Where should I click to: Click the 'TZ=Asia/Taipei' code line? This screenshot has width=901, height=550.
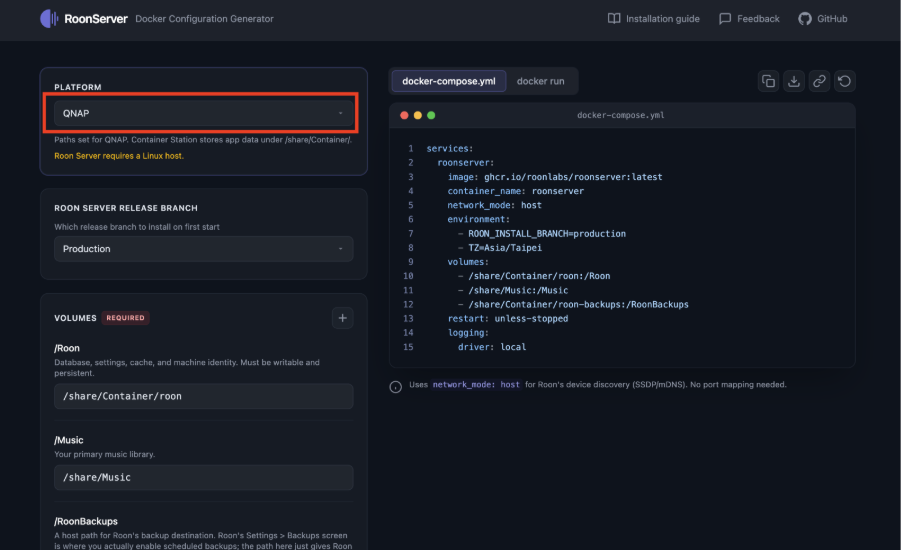505,248
